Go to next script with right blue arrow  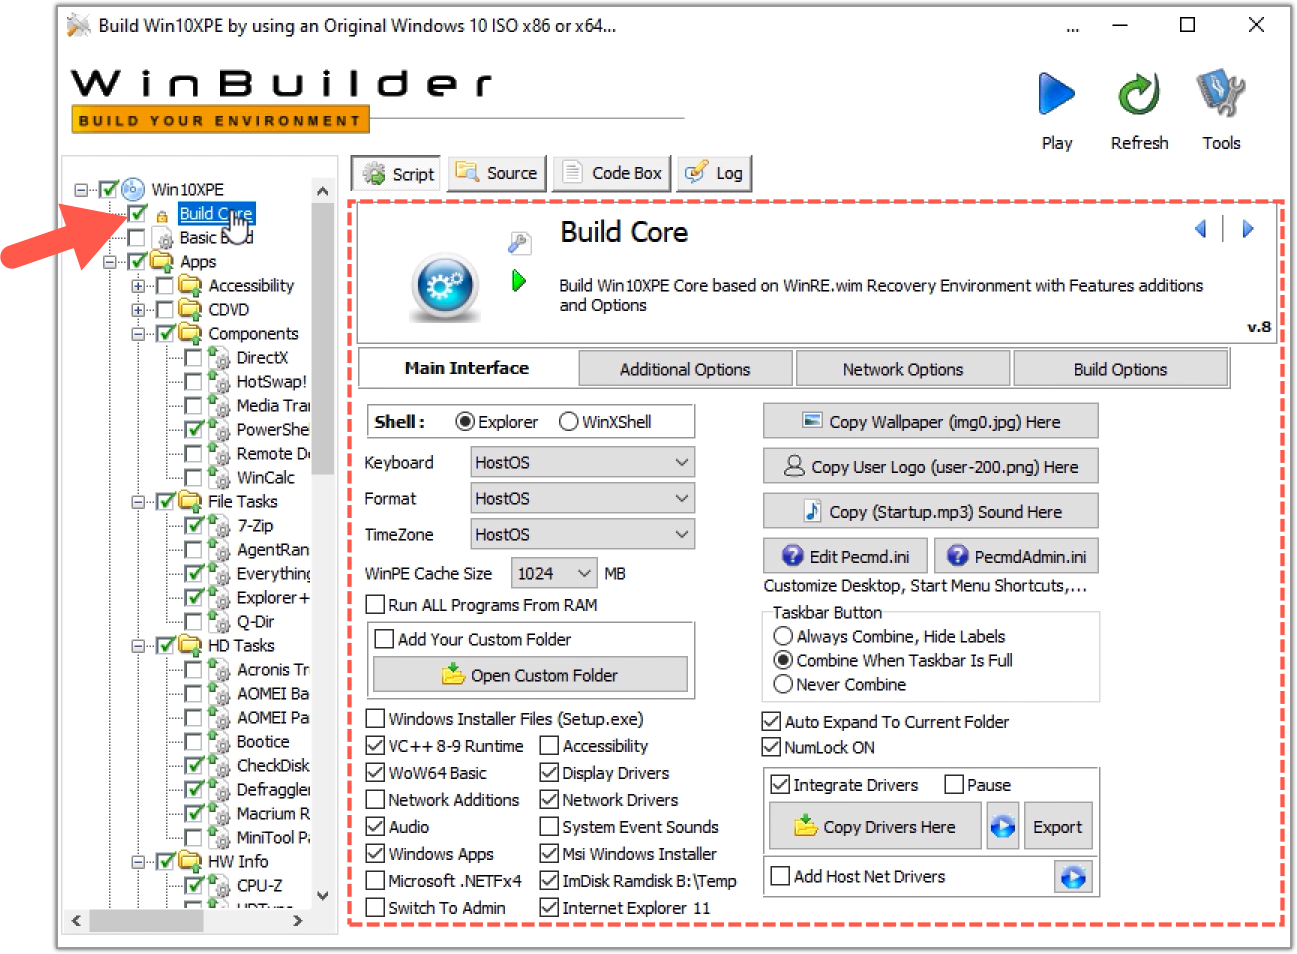click(1247, 229)
